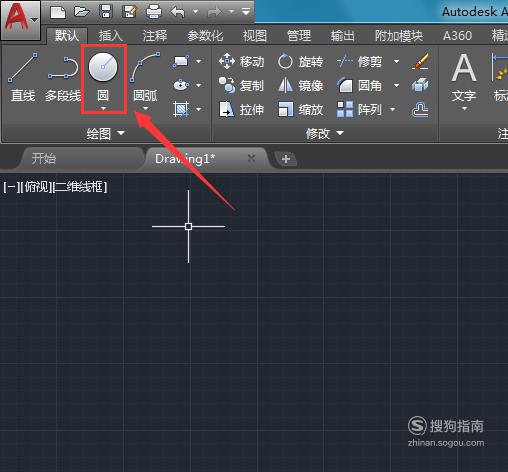Open the Undo history dropdown arrow
Screen dimensions: 508x472
196,12
